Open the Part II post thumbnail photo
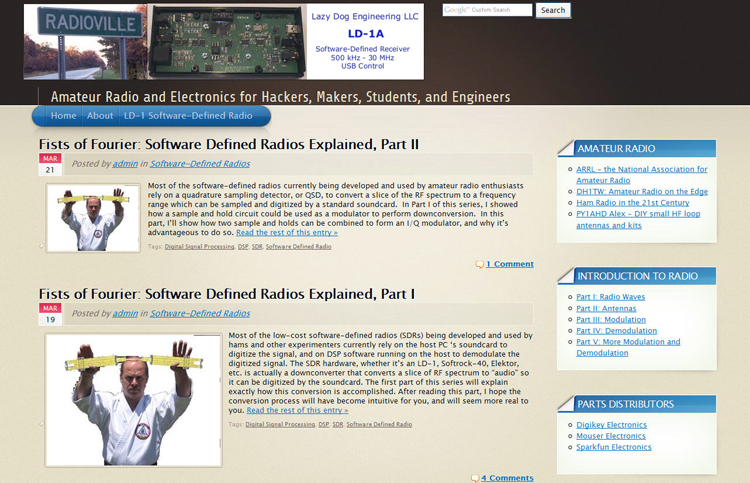 click(x=84, y=217)
